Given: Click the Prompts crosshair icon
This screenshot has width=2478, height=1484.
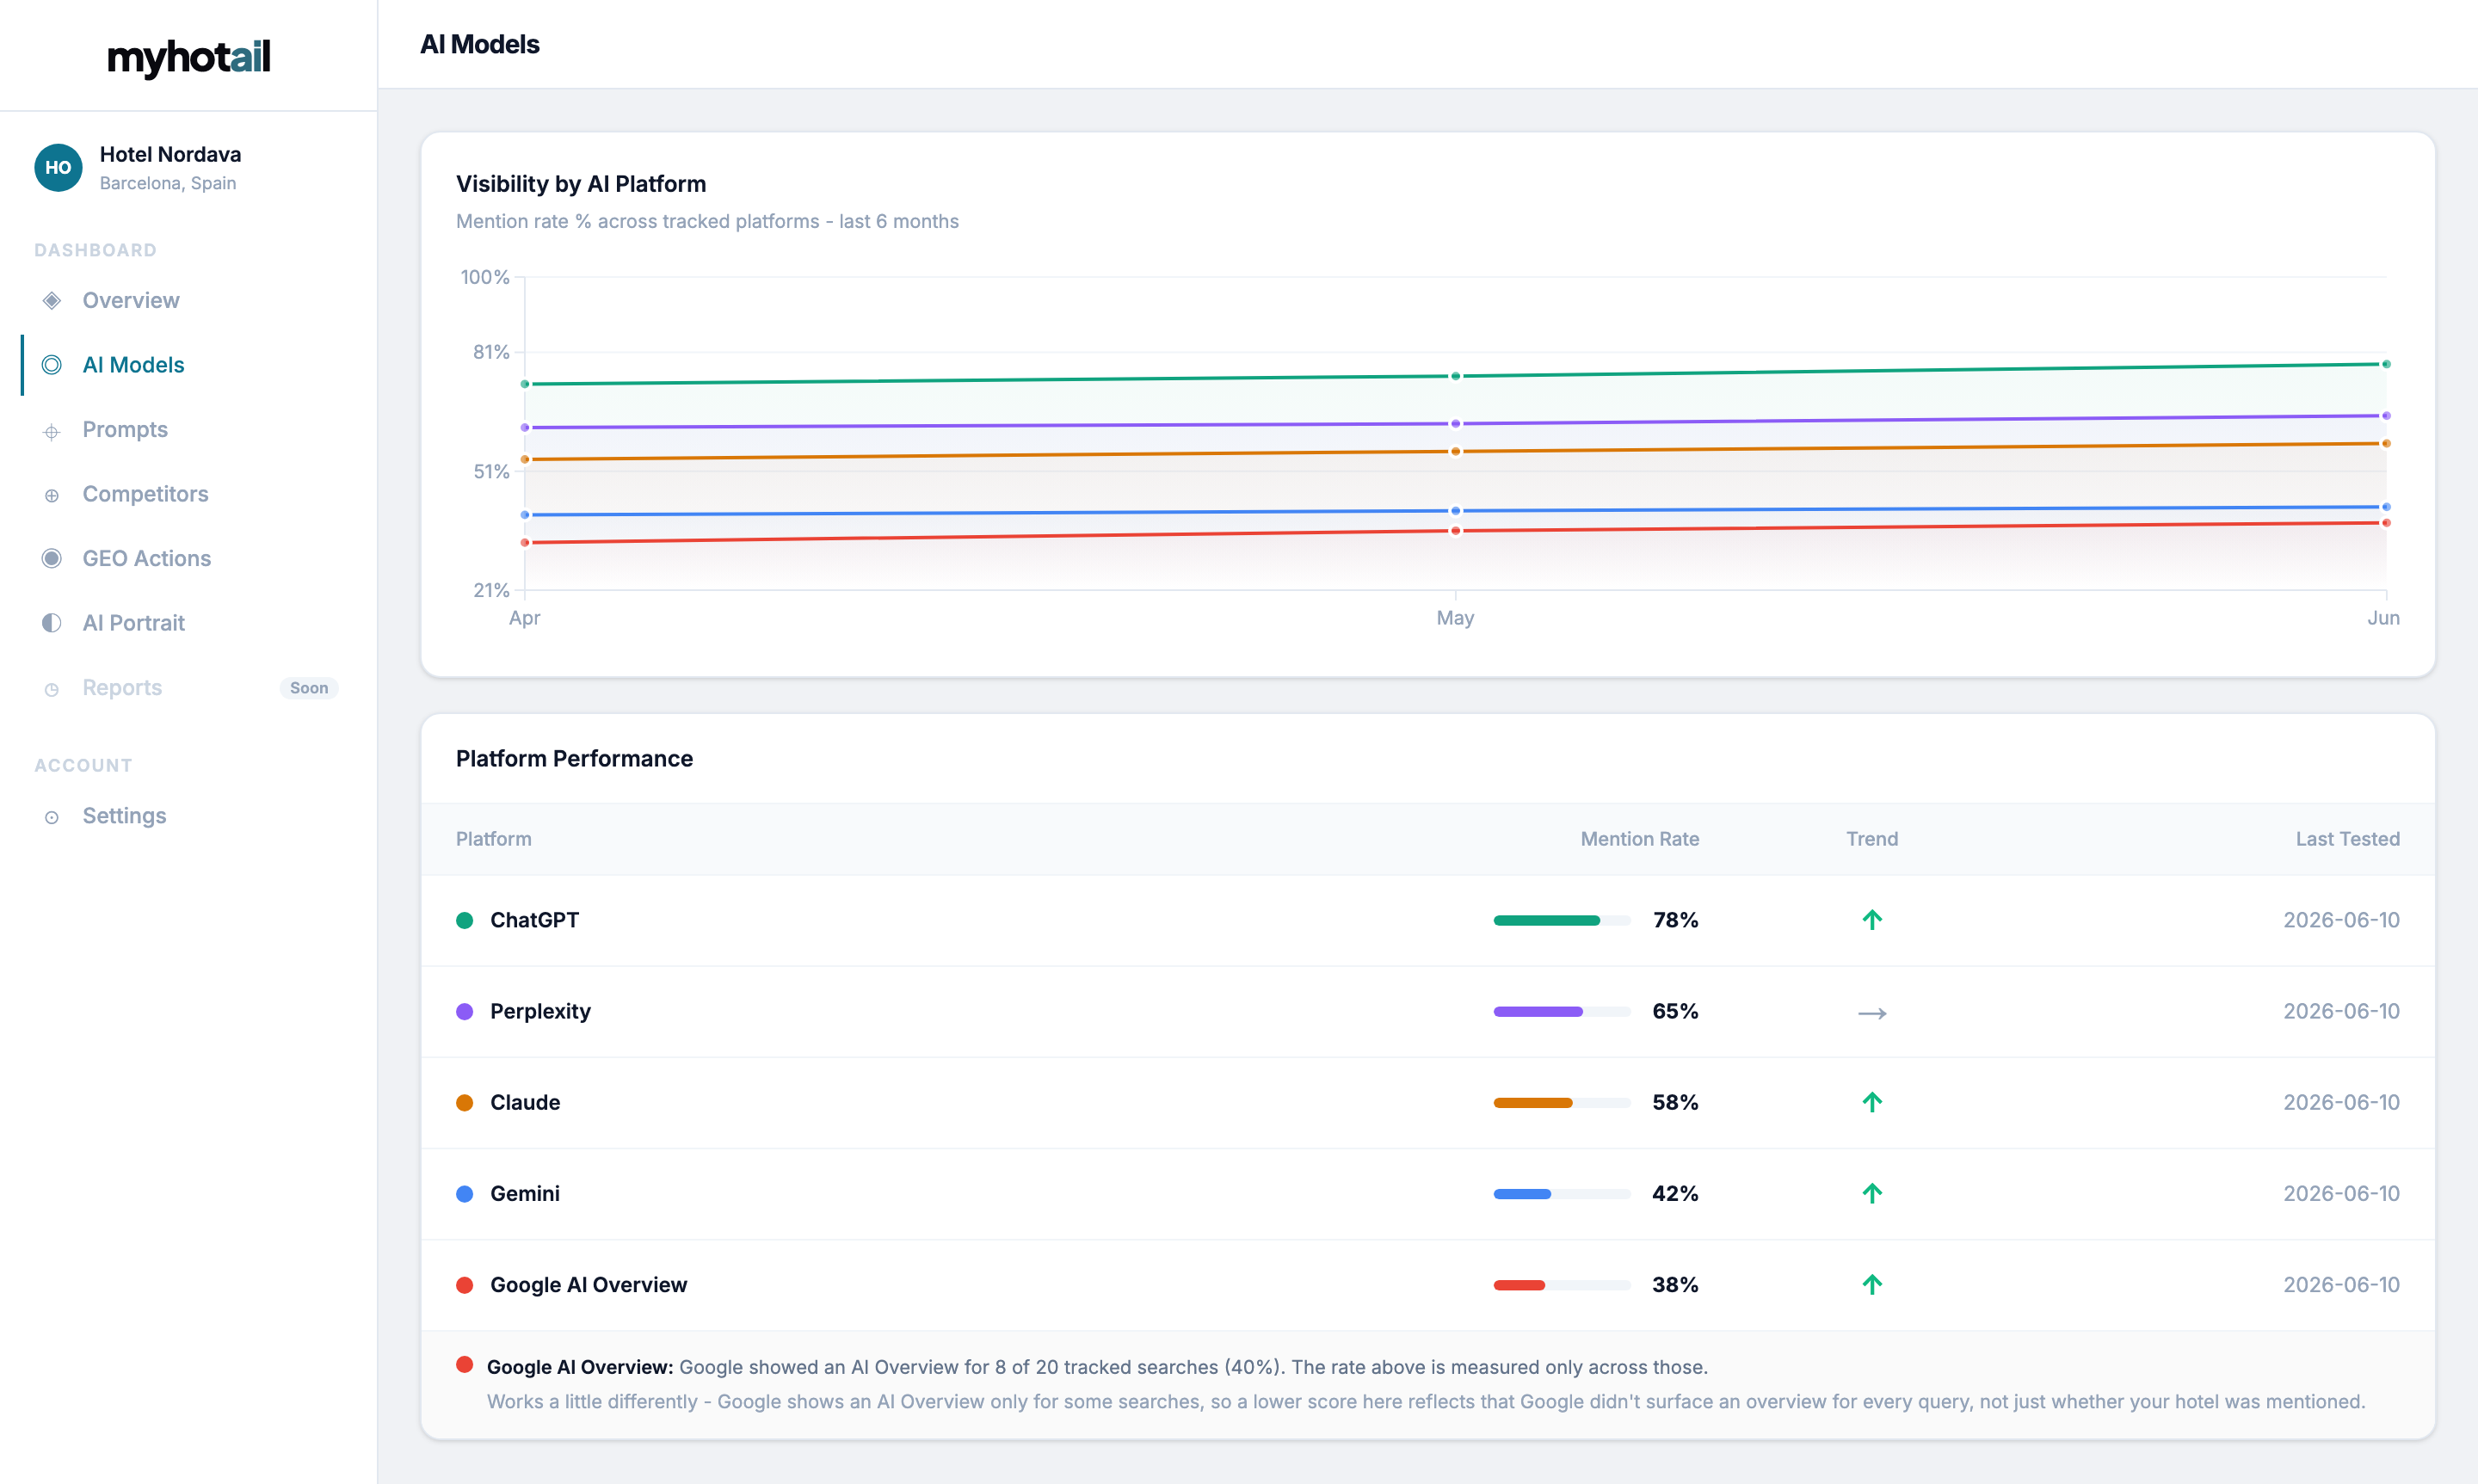Looking at the screenshot, I should (52, 431).
